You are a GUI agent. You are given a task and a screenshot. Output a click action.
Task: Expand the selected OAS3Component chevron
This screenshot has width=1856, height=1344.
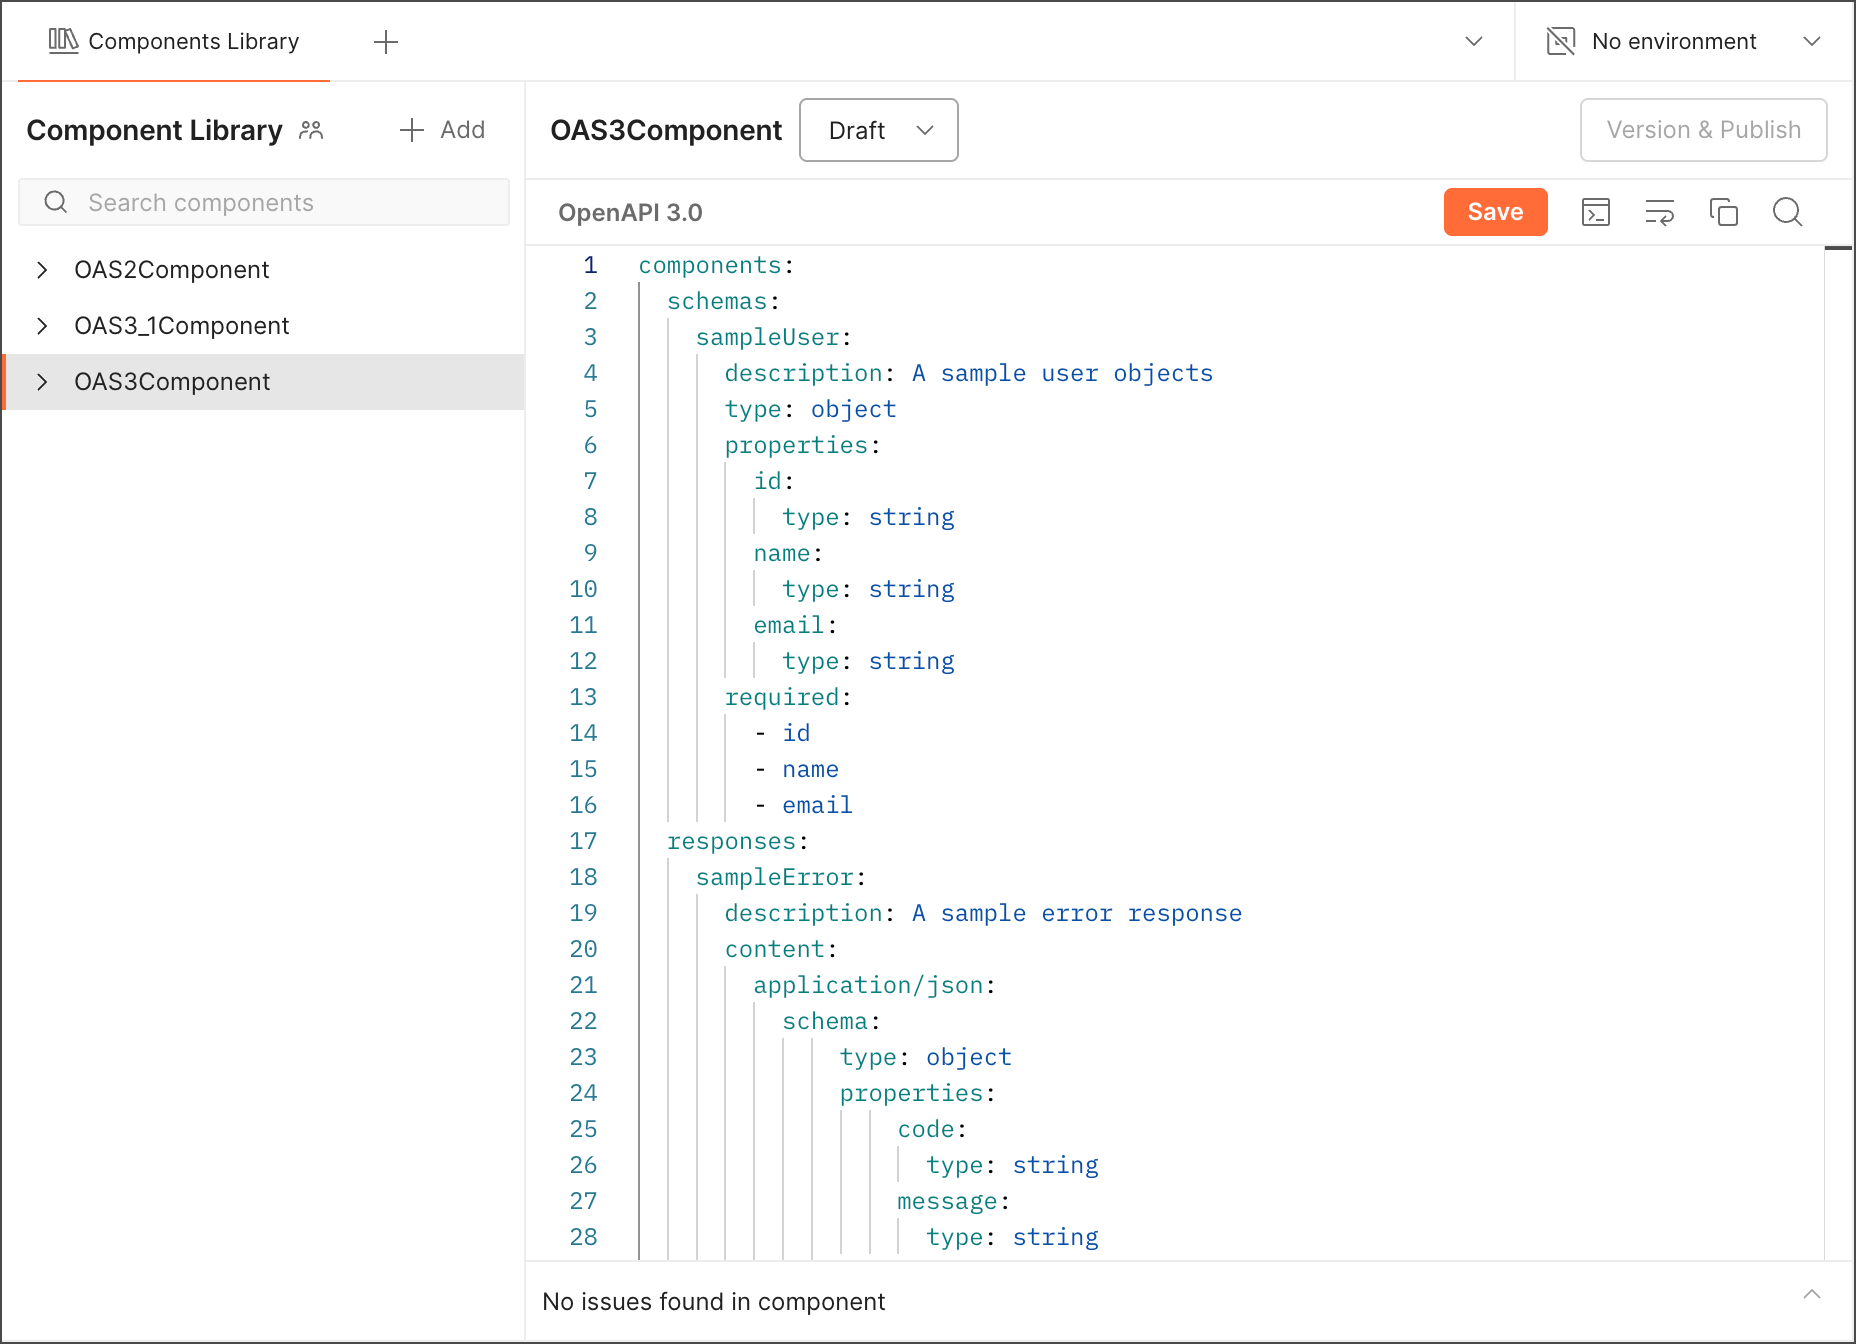pyautogui.click(x=42, y=382)
